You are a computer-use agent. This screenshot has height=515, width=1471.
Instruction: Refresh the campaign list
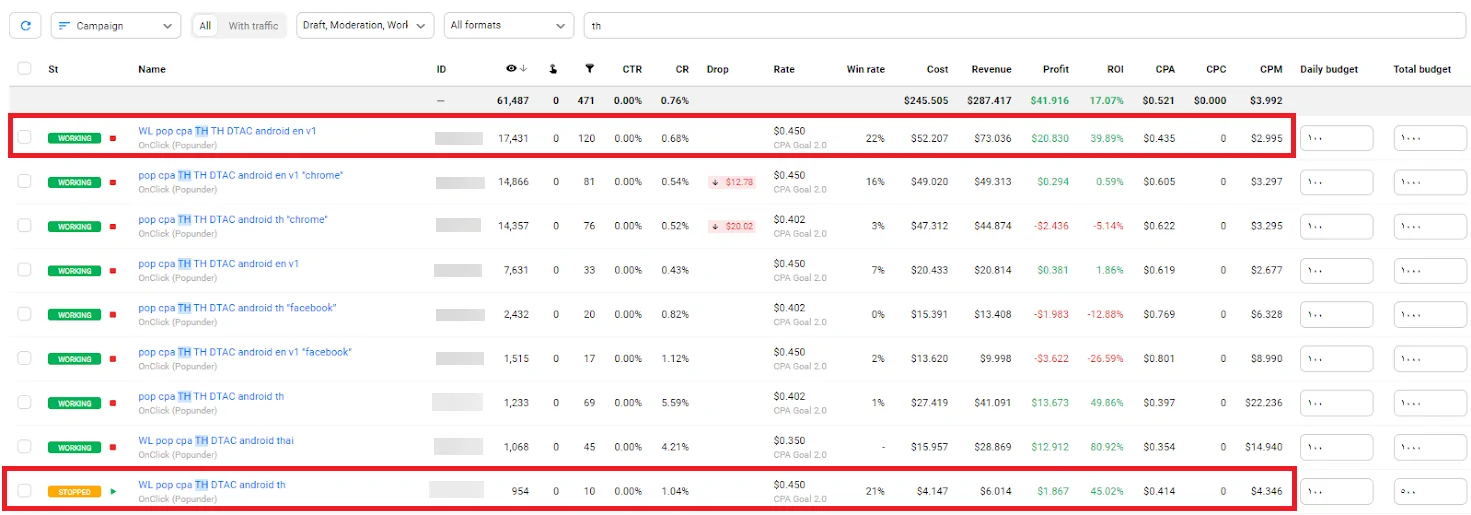coord(25,25)
